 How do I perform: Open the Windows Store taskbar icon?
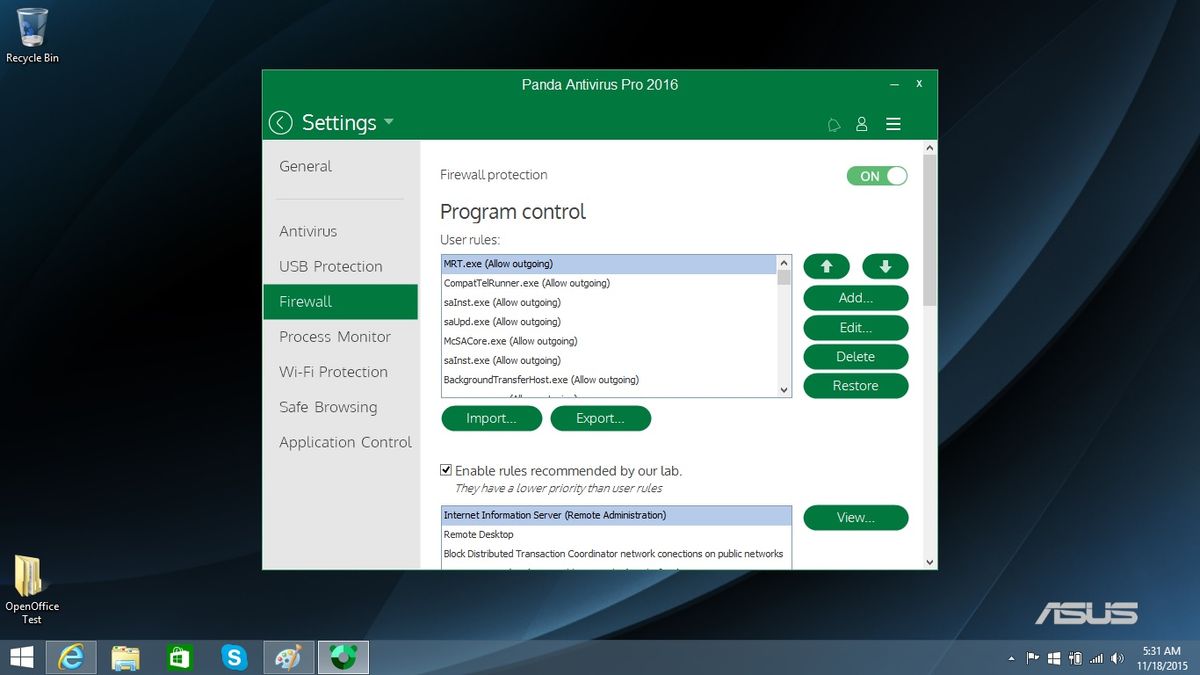(180, 657)
